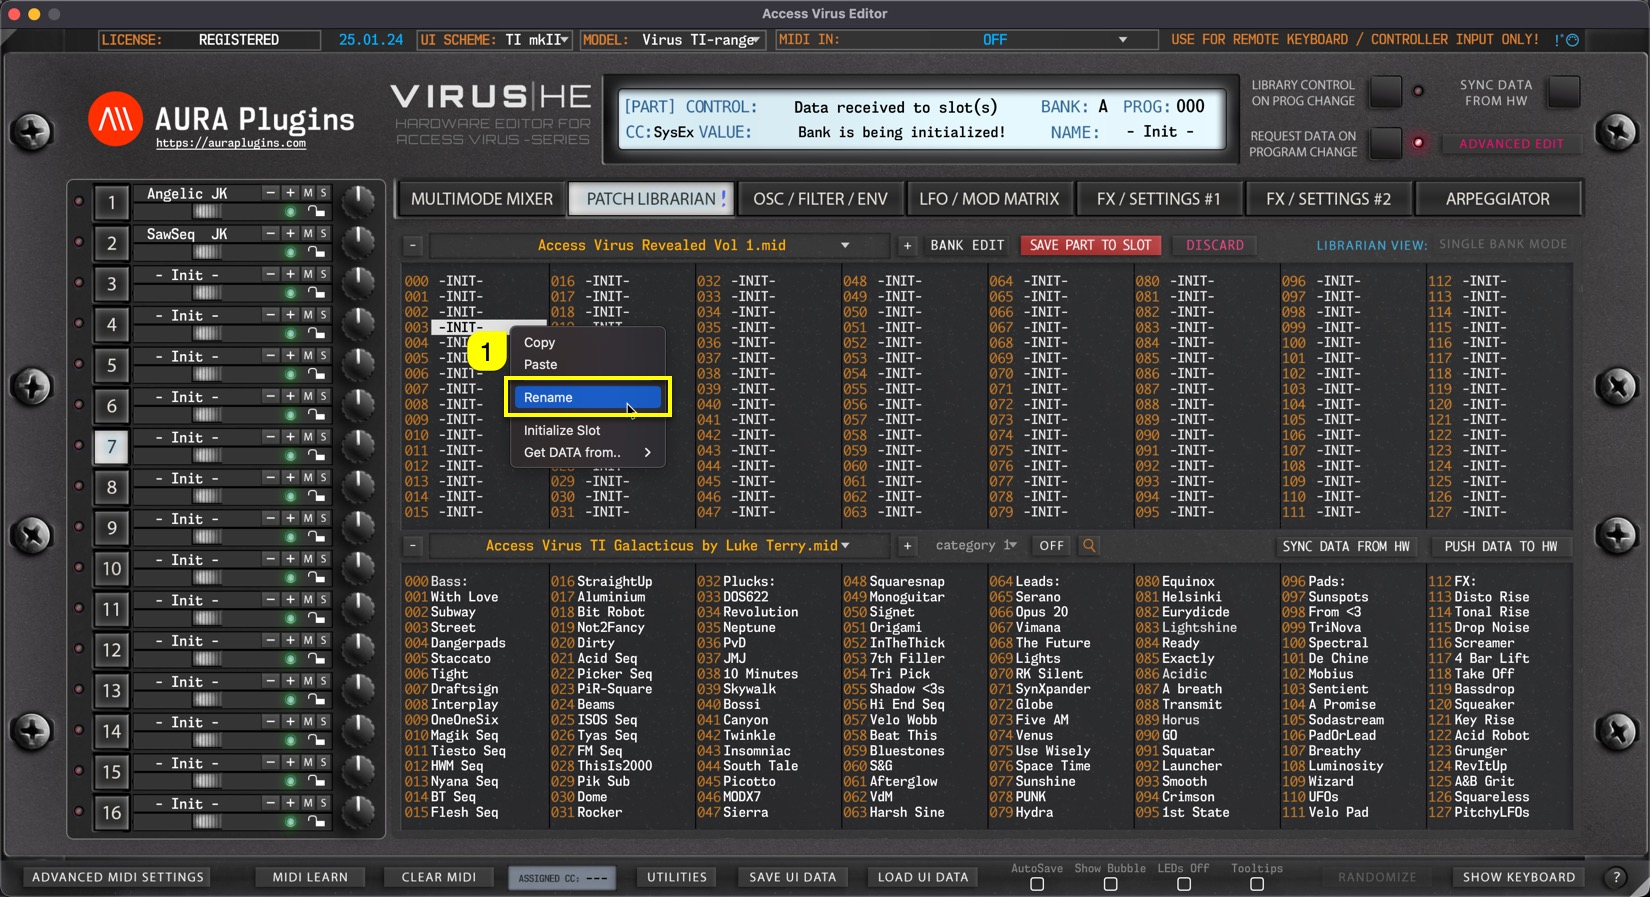This screenshot has width=1650, height=897.
Task: Click the volume knob for part 1
Action: (x=358, y=201)
